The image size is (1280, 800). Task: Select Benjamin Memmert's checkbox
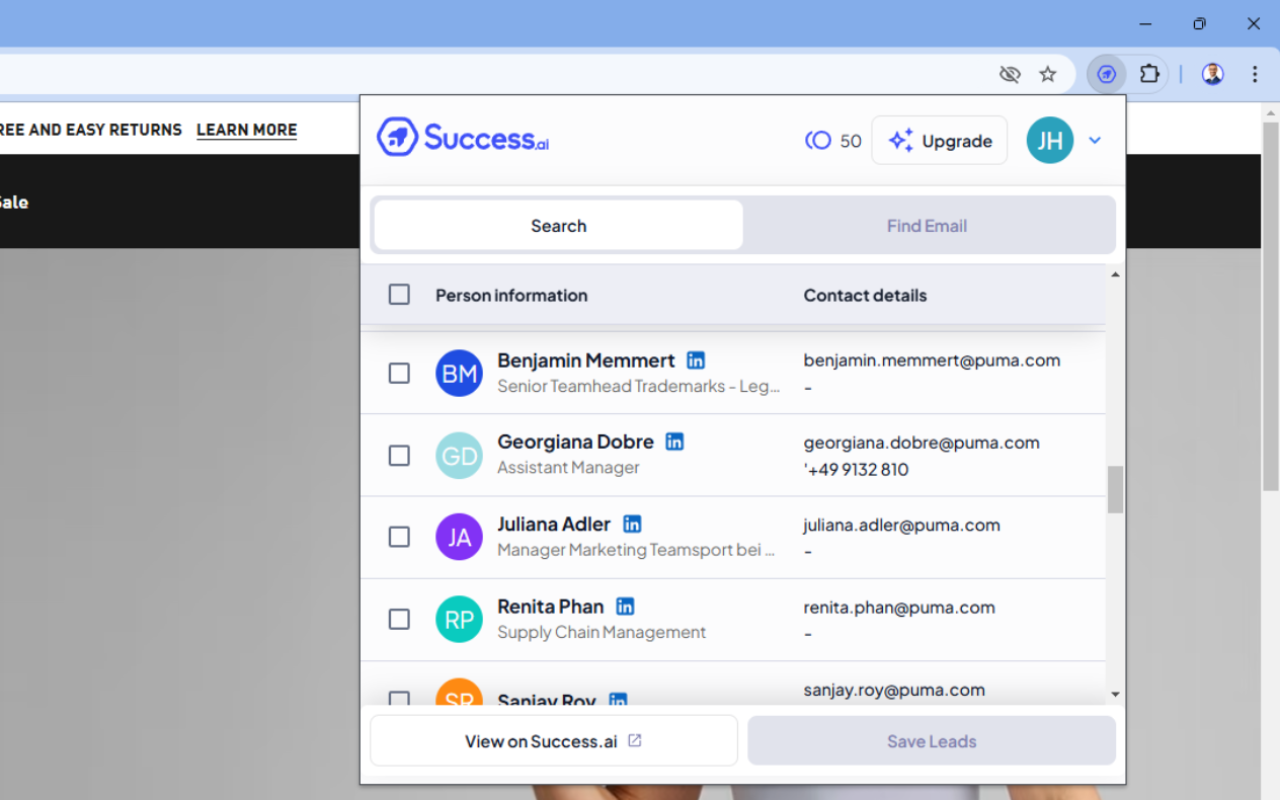coord(399,373)
